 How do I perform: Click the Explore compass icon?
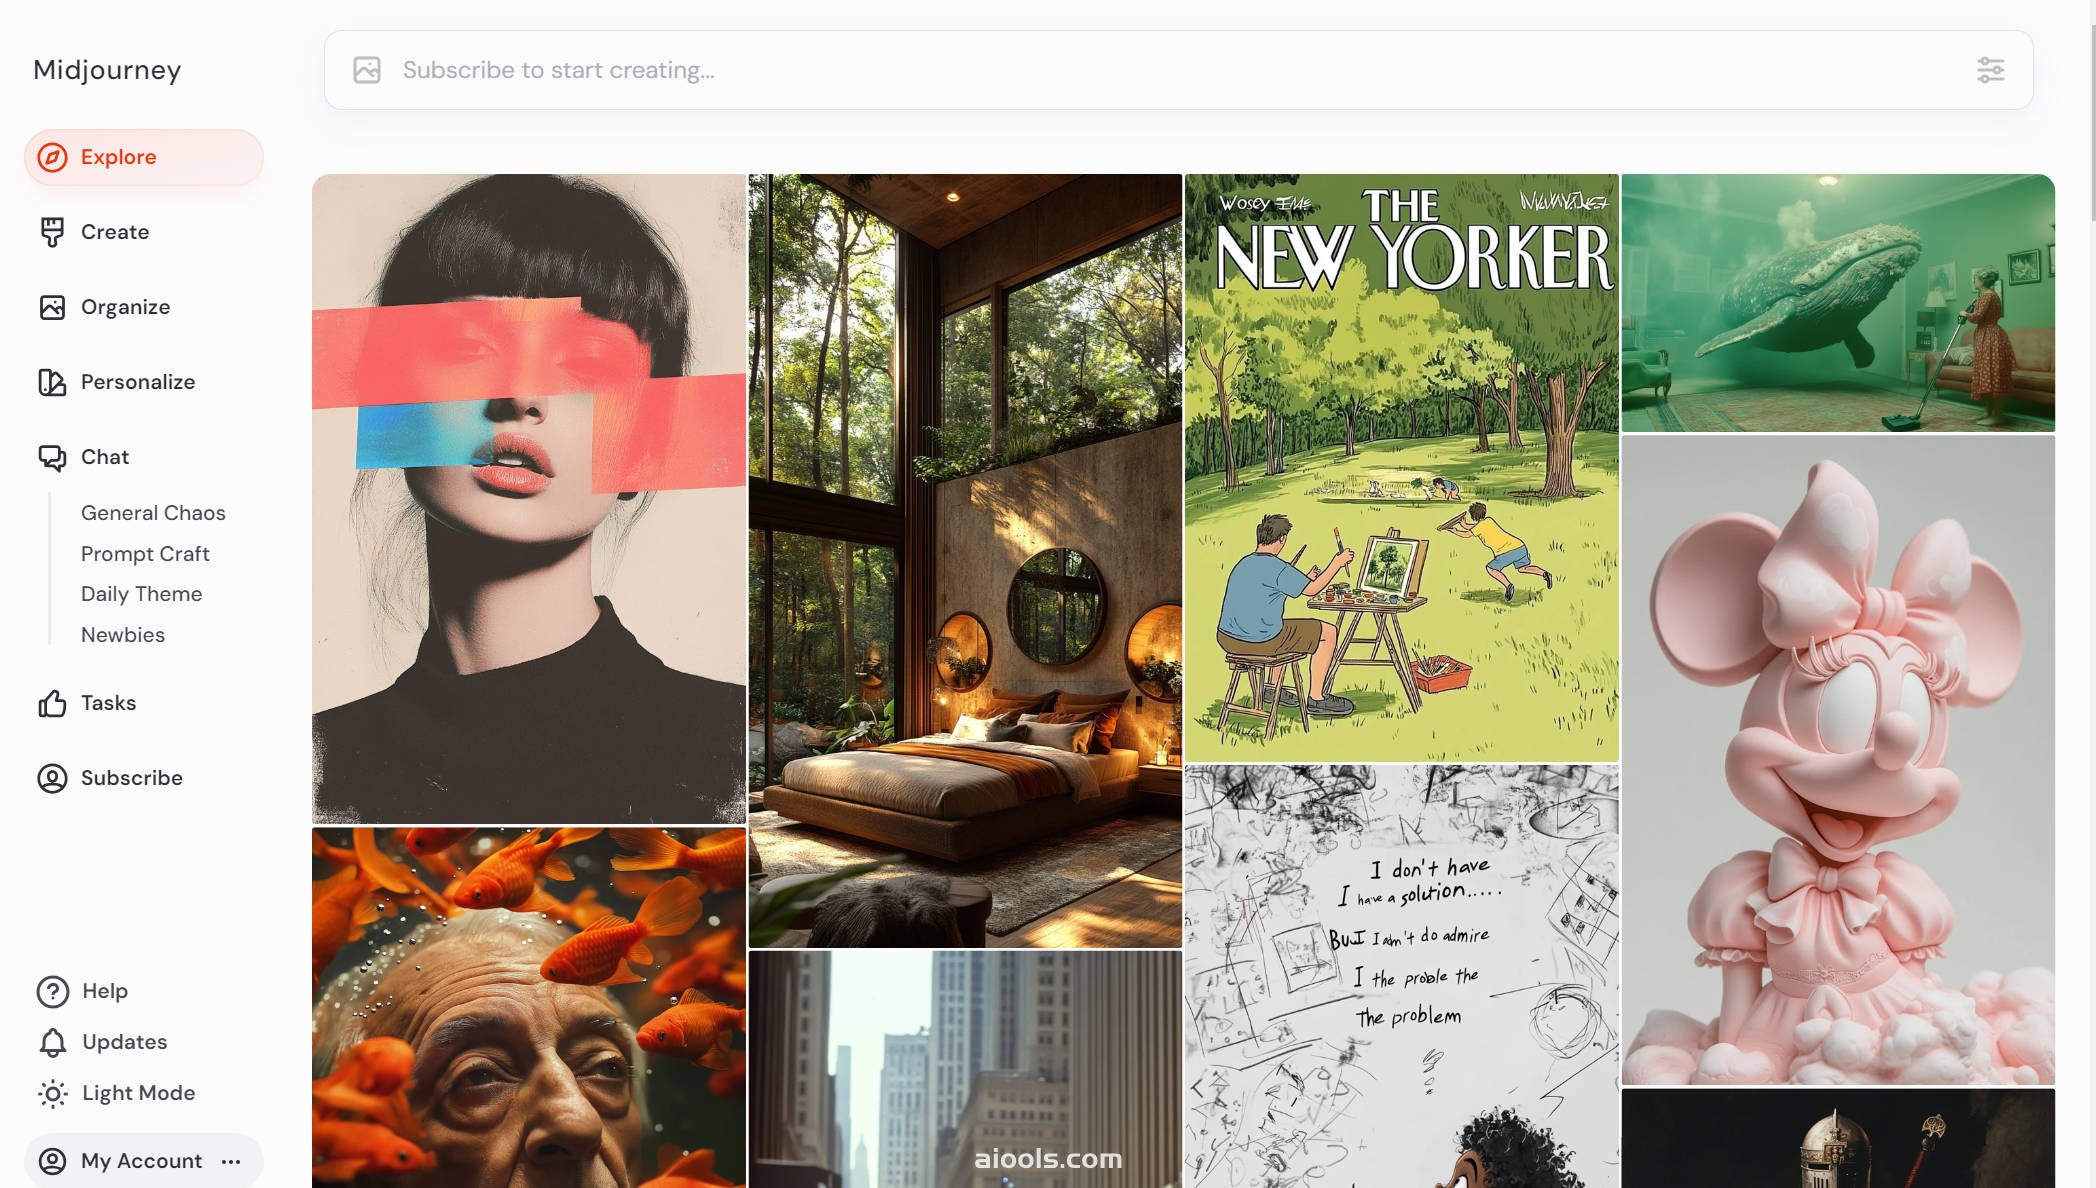pos(52,157)
